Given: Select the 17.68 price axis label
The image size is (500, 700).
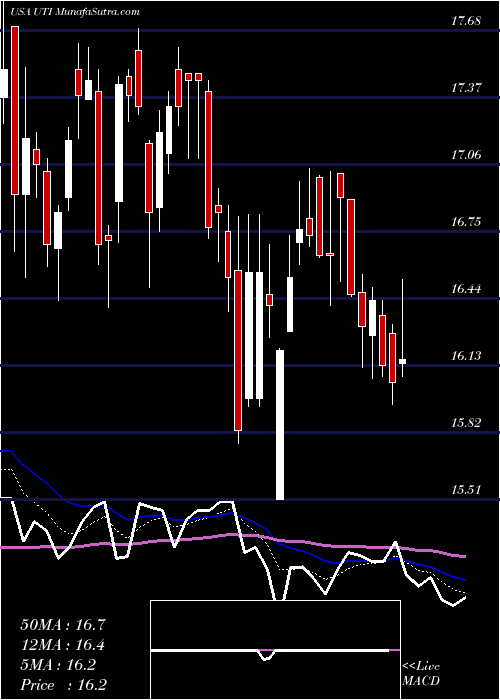Looking at the screenshot, I should coord(465,21).
